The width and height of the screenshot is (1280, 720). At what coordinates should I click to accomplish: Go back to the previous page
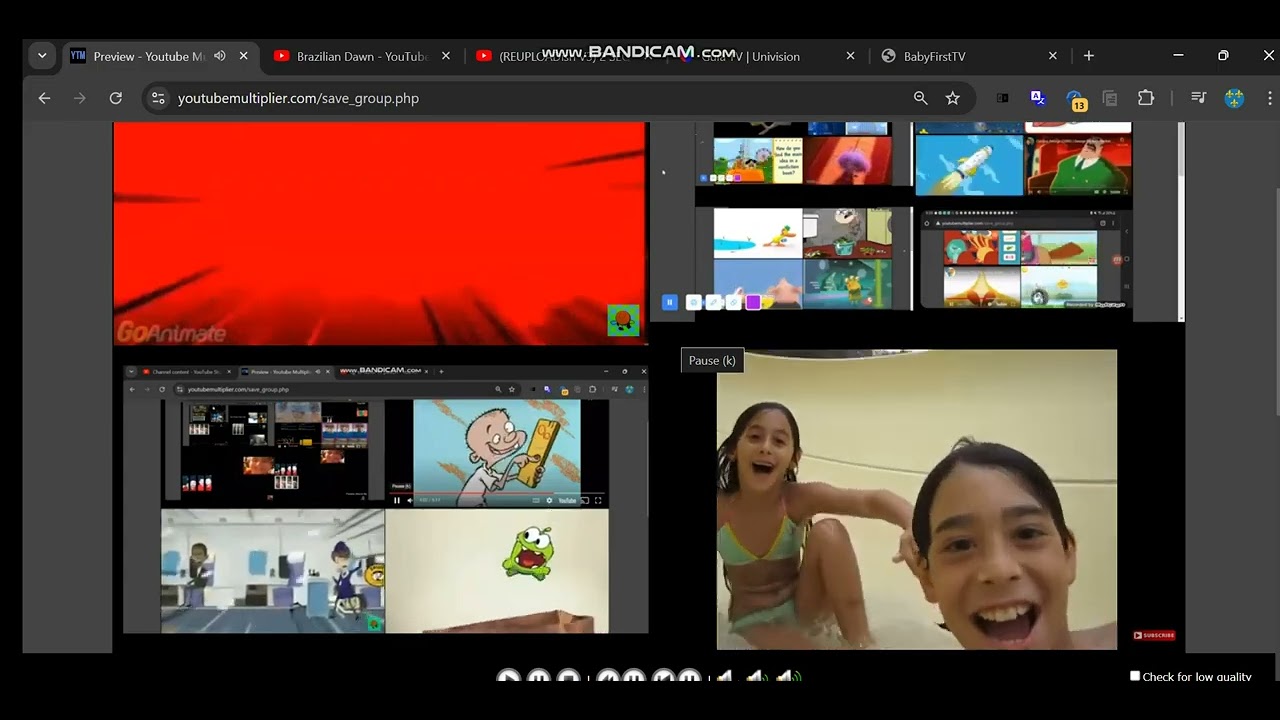44,98
